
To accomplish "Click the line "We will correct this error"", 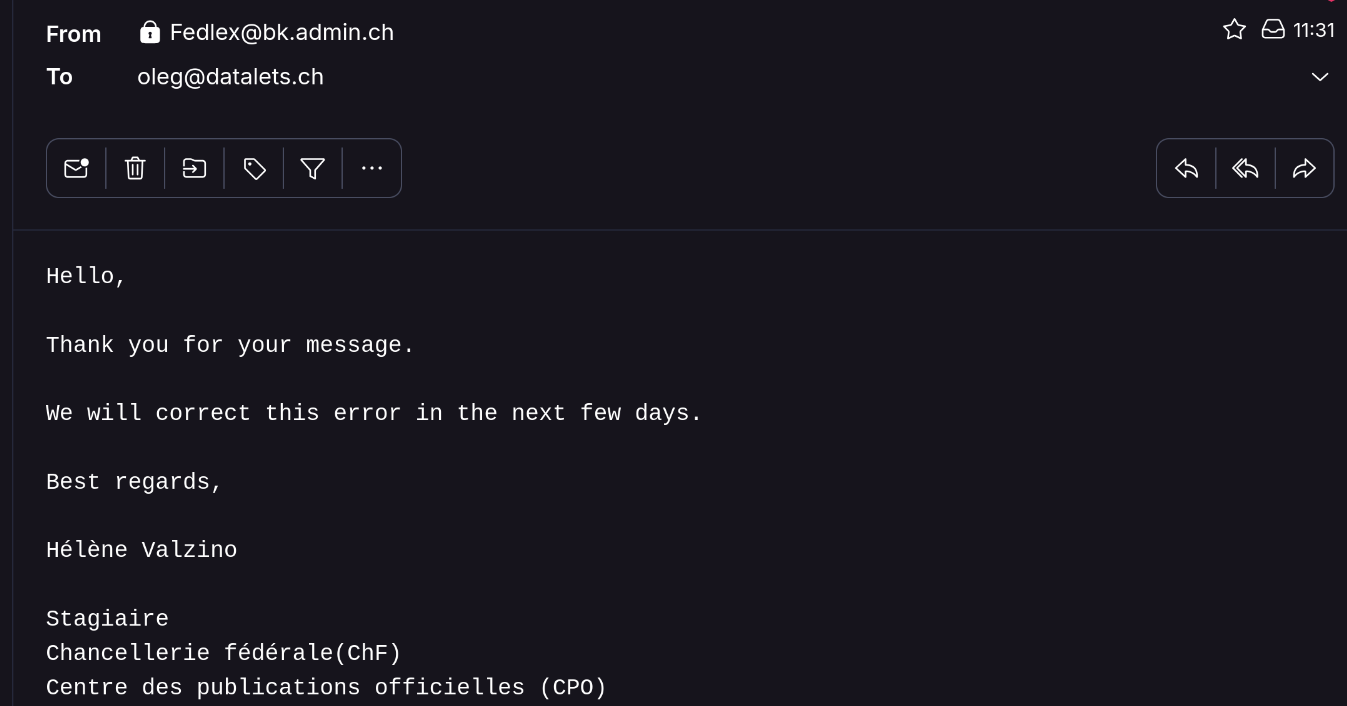I will [374, 413].
